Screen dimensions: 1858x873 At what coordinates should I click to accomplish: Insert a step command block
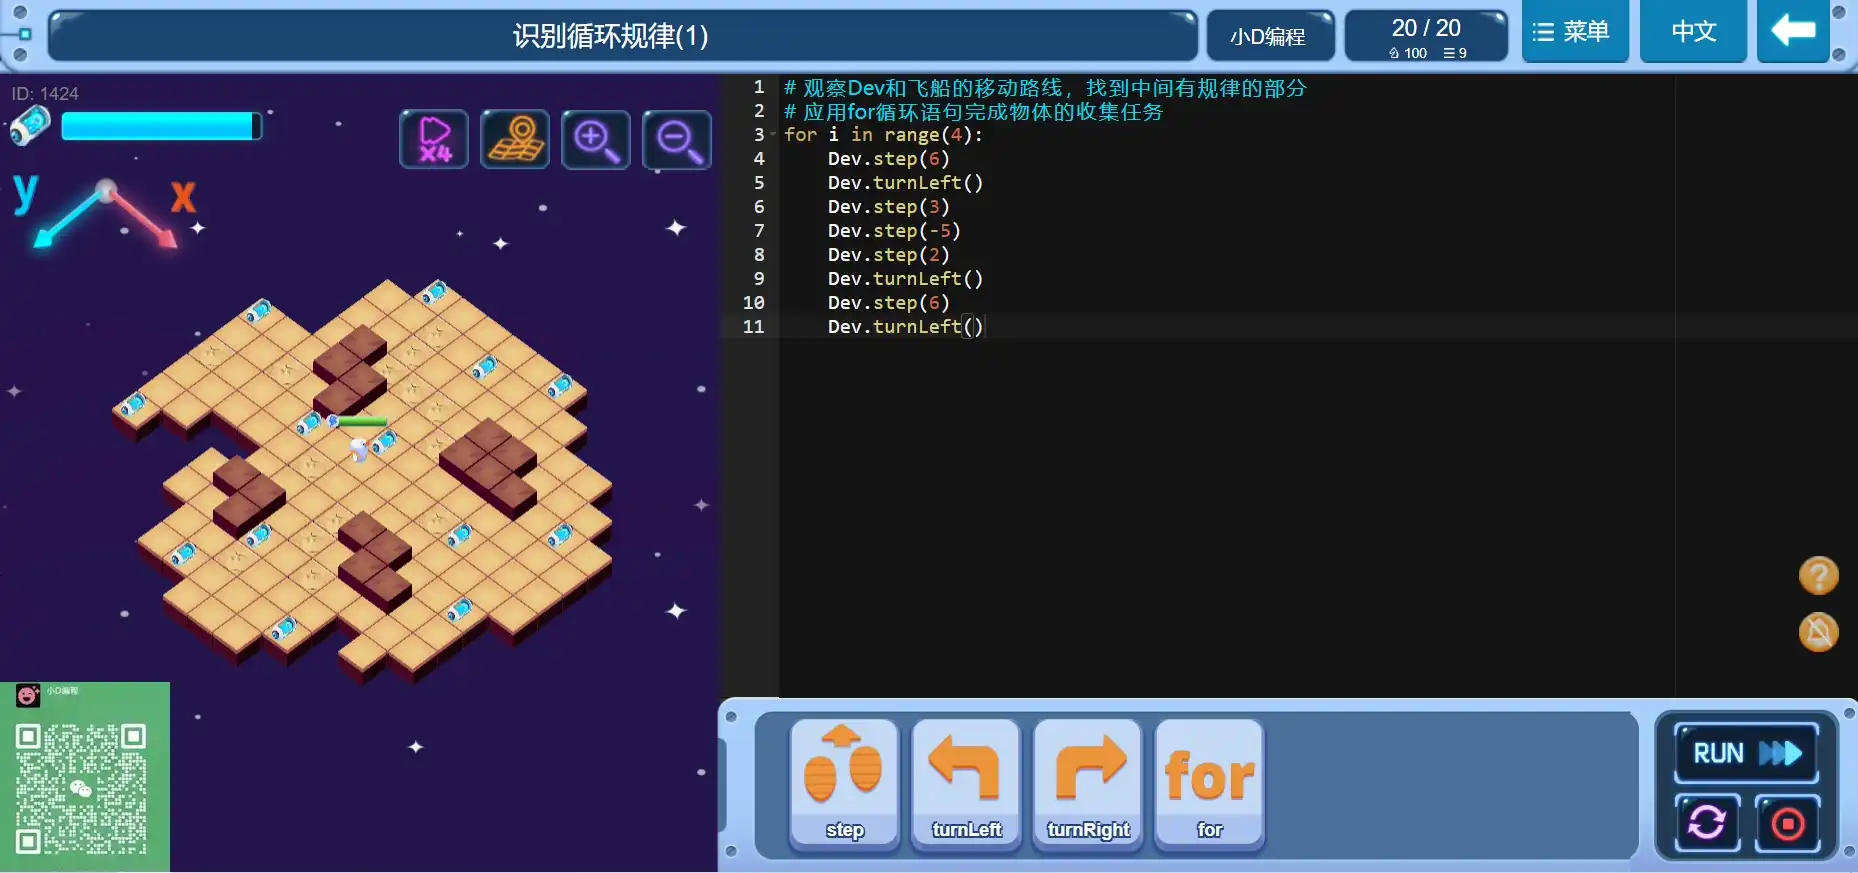pyautogui.click(x=844, y=783)
